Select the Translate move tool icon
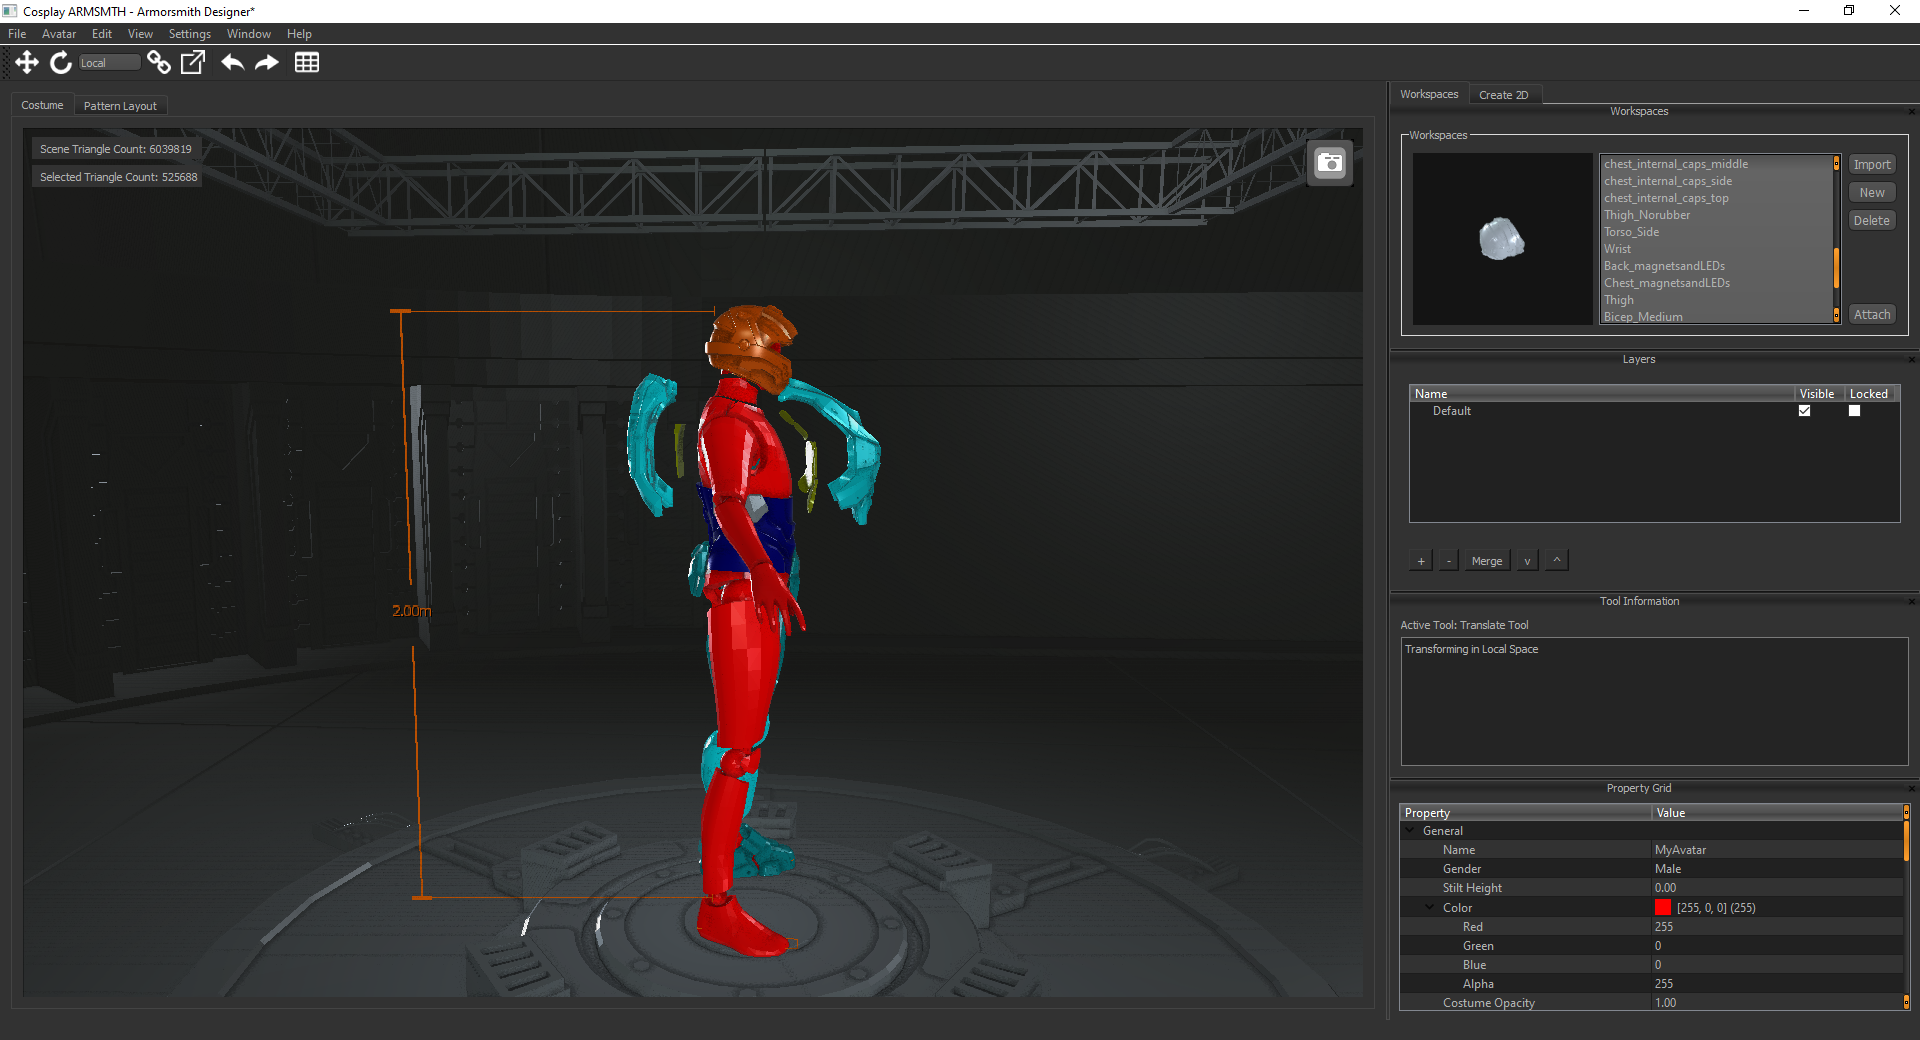The height and width of the screenshot is (1040, 1920). (27, 63)
